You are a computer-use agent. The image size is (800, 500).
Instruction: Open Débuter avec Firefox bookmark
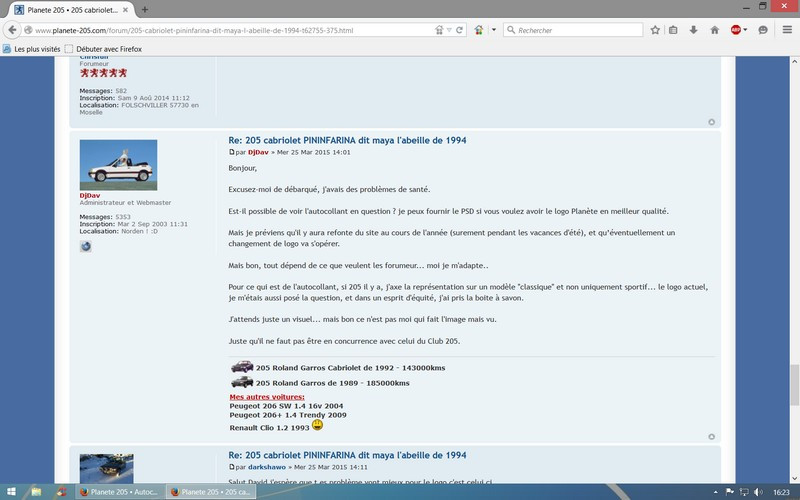point(103,49)
